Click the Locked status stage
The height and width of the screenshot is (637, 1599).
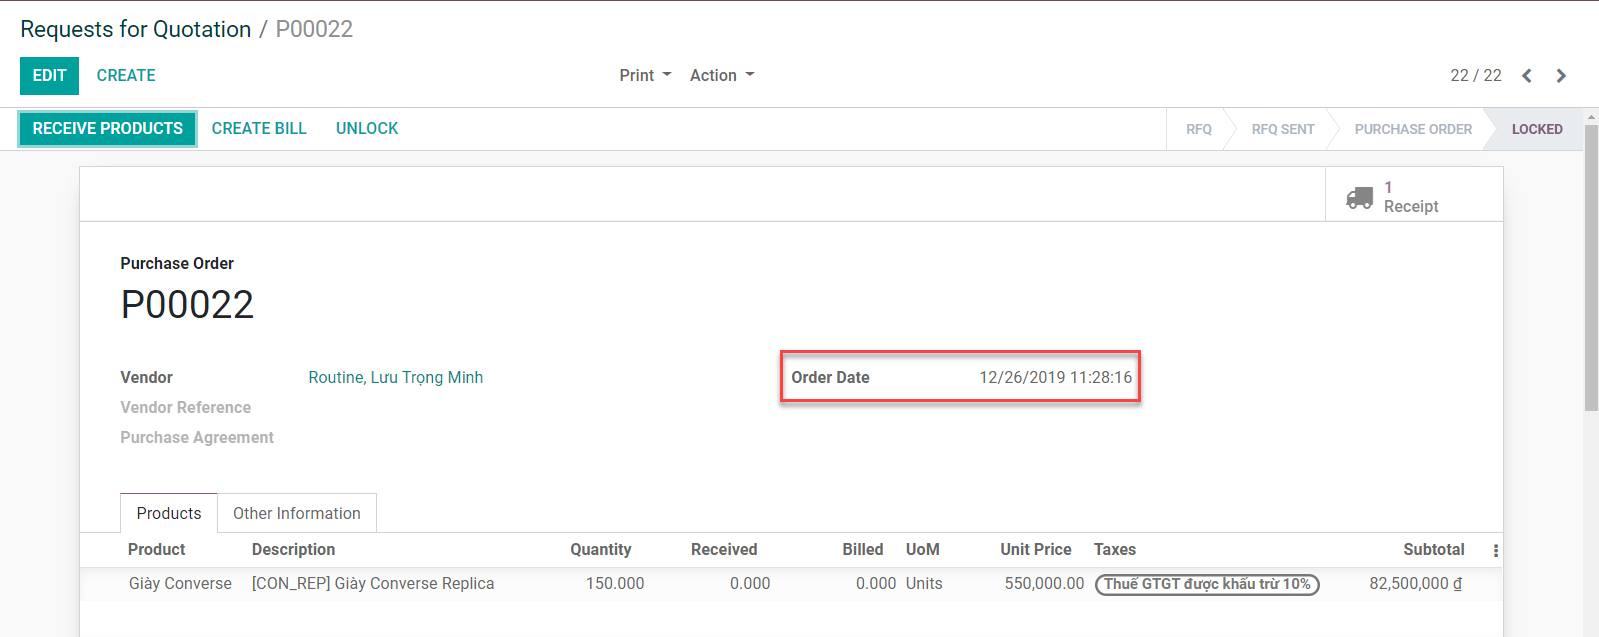(1536, 130)
